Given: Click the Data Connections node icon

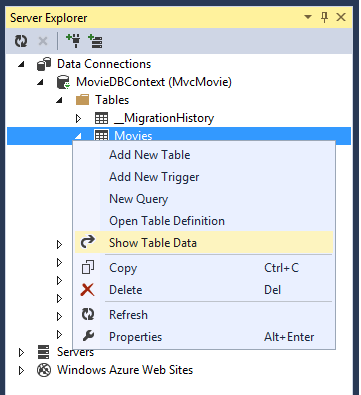Looking at the screenshot, I should point(44,64).
